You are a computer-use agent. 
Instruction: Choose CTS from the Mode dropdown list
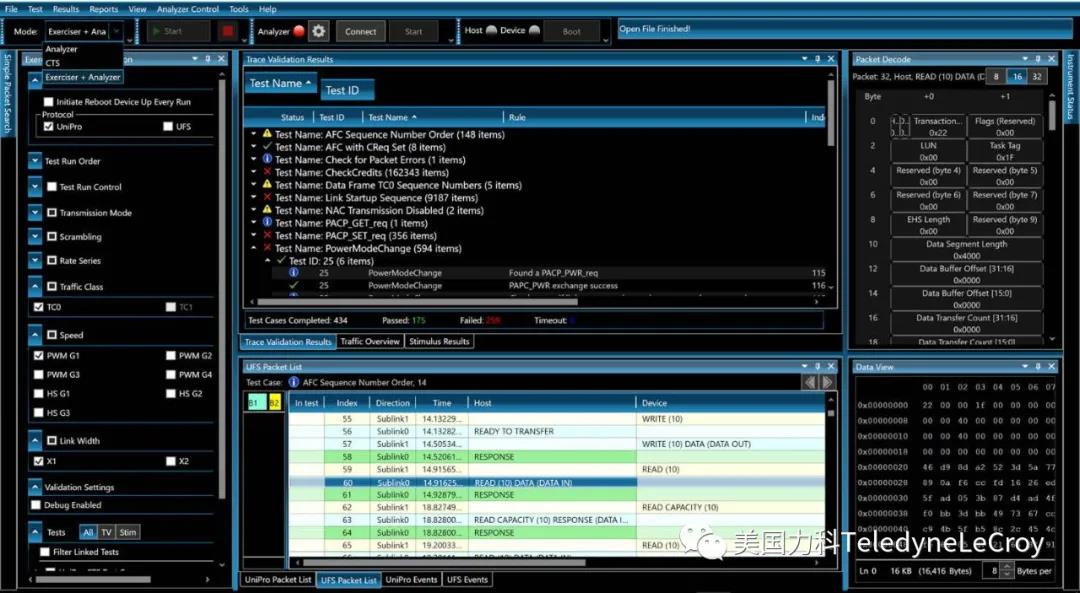(x=53, y=63)
